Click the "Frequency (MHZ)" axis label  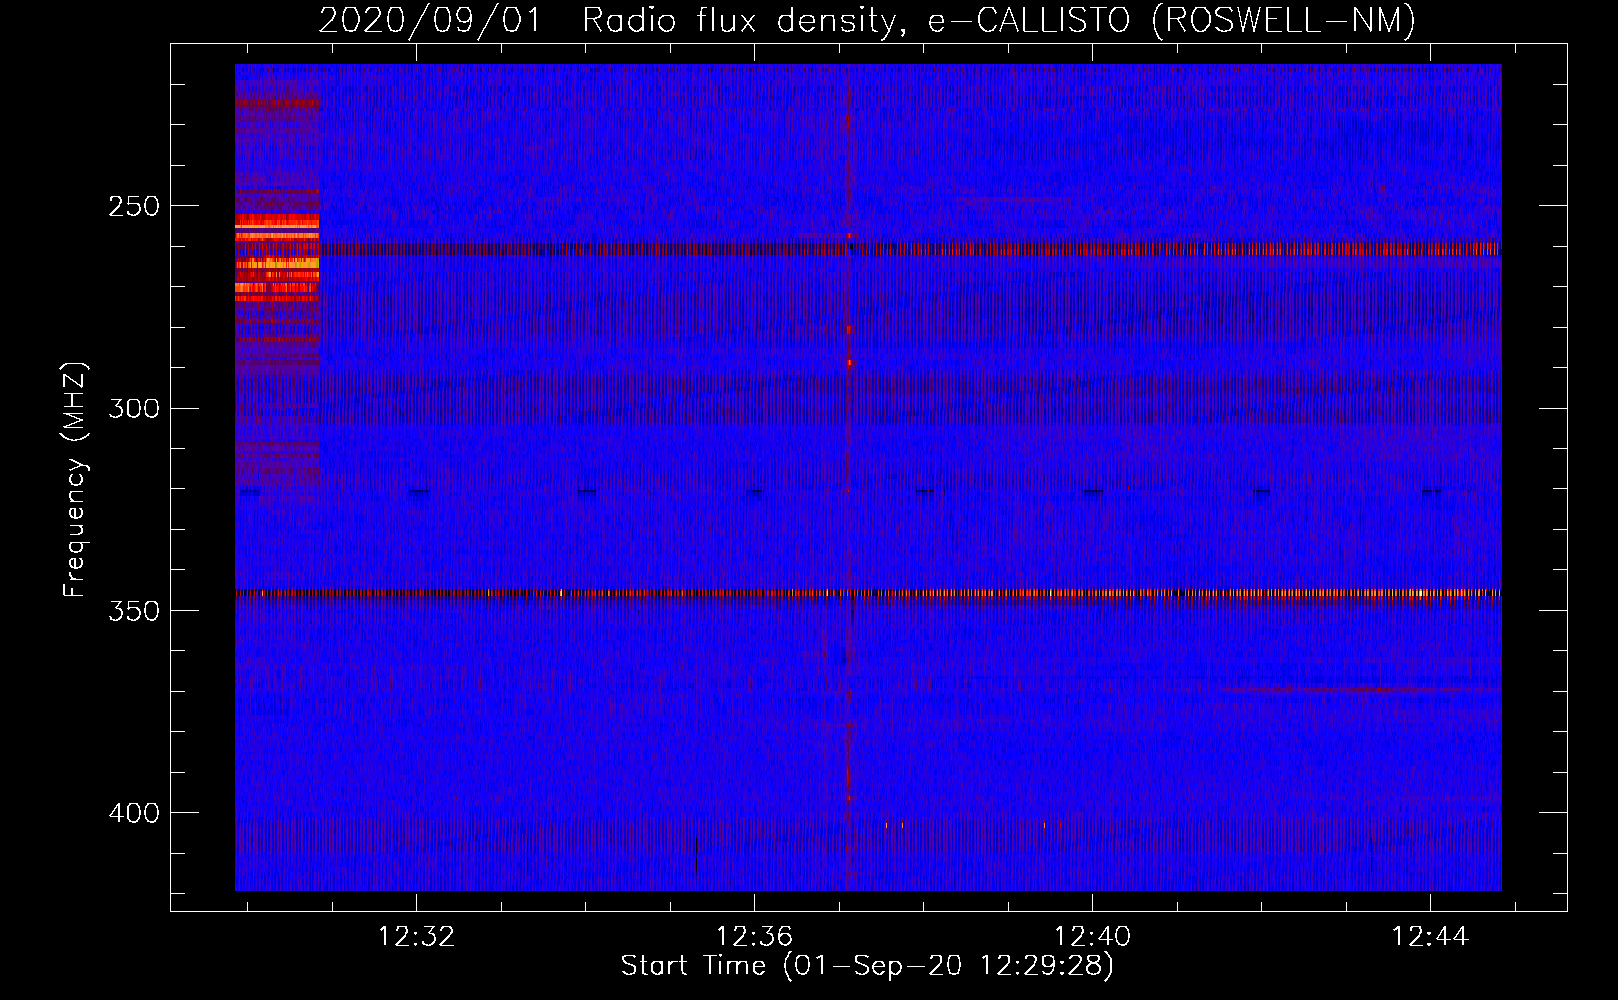coord(75,479)
